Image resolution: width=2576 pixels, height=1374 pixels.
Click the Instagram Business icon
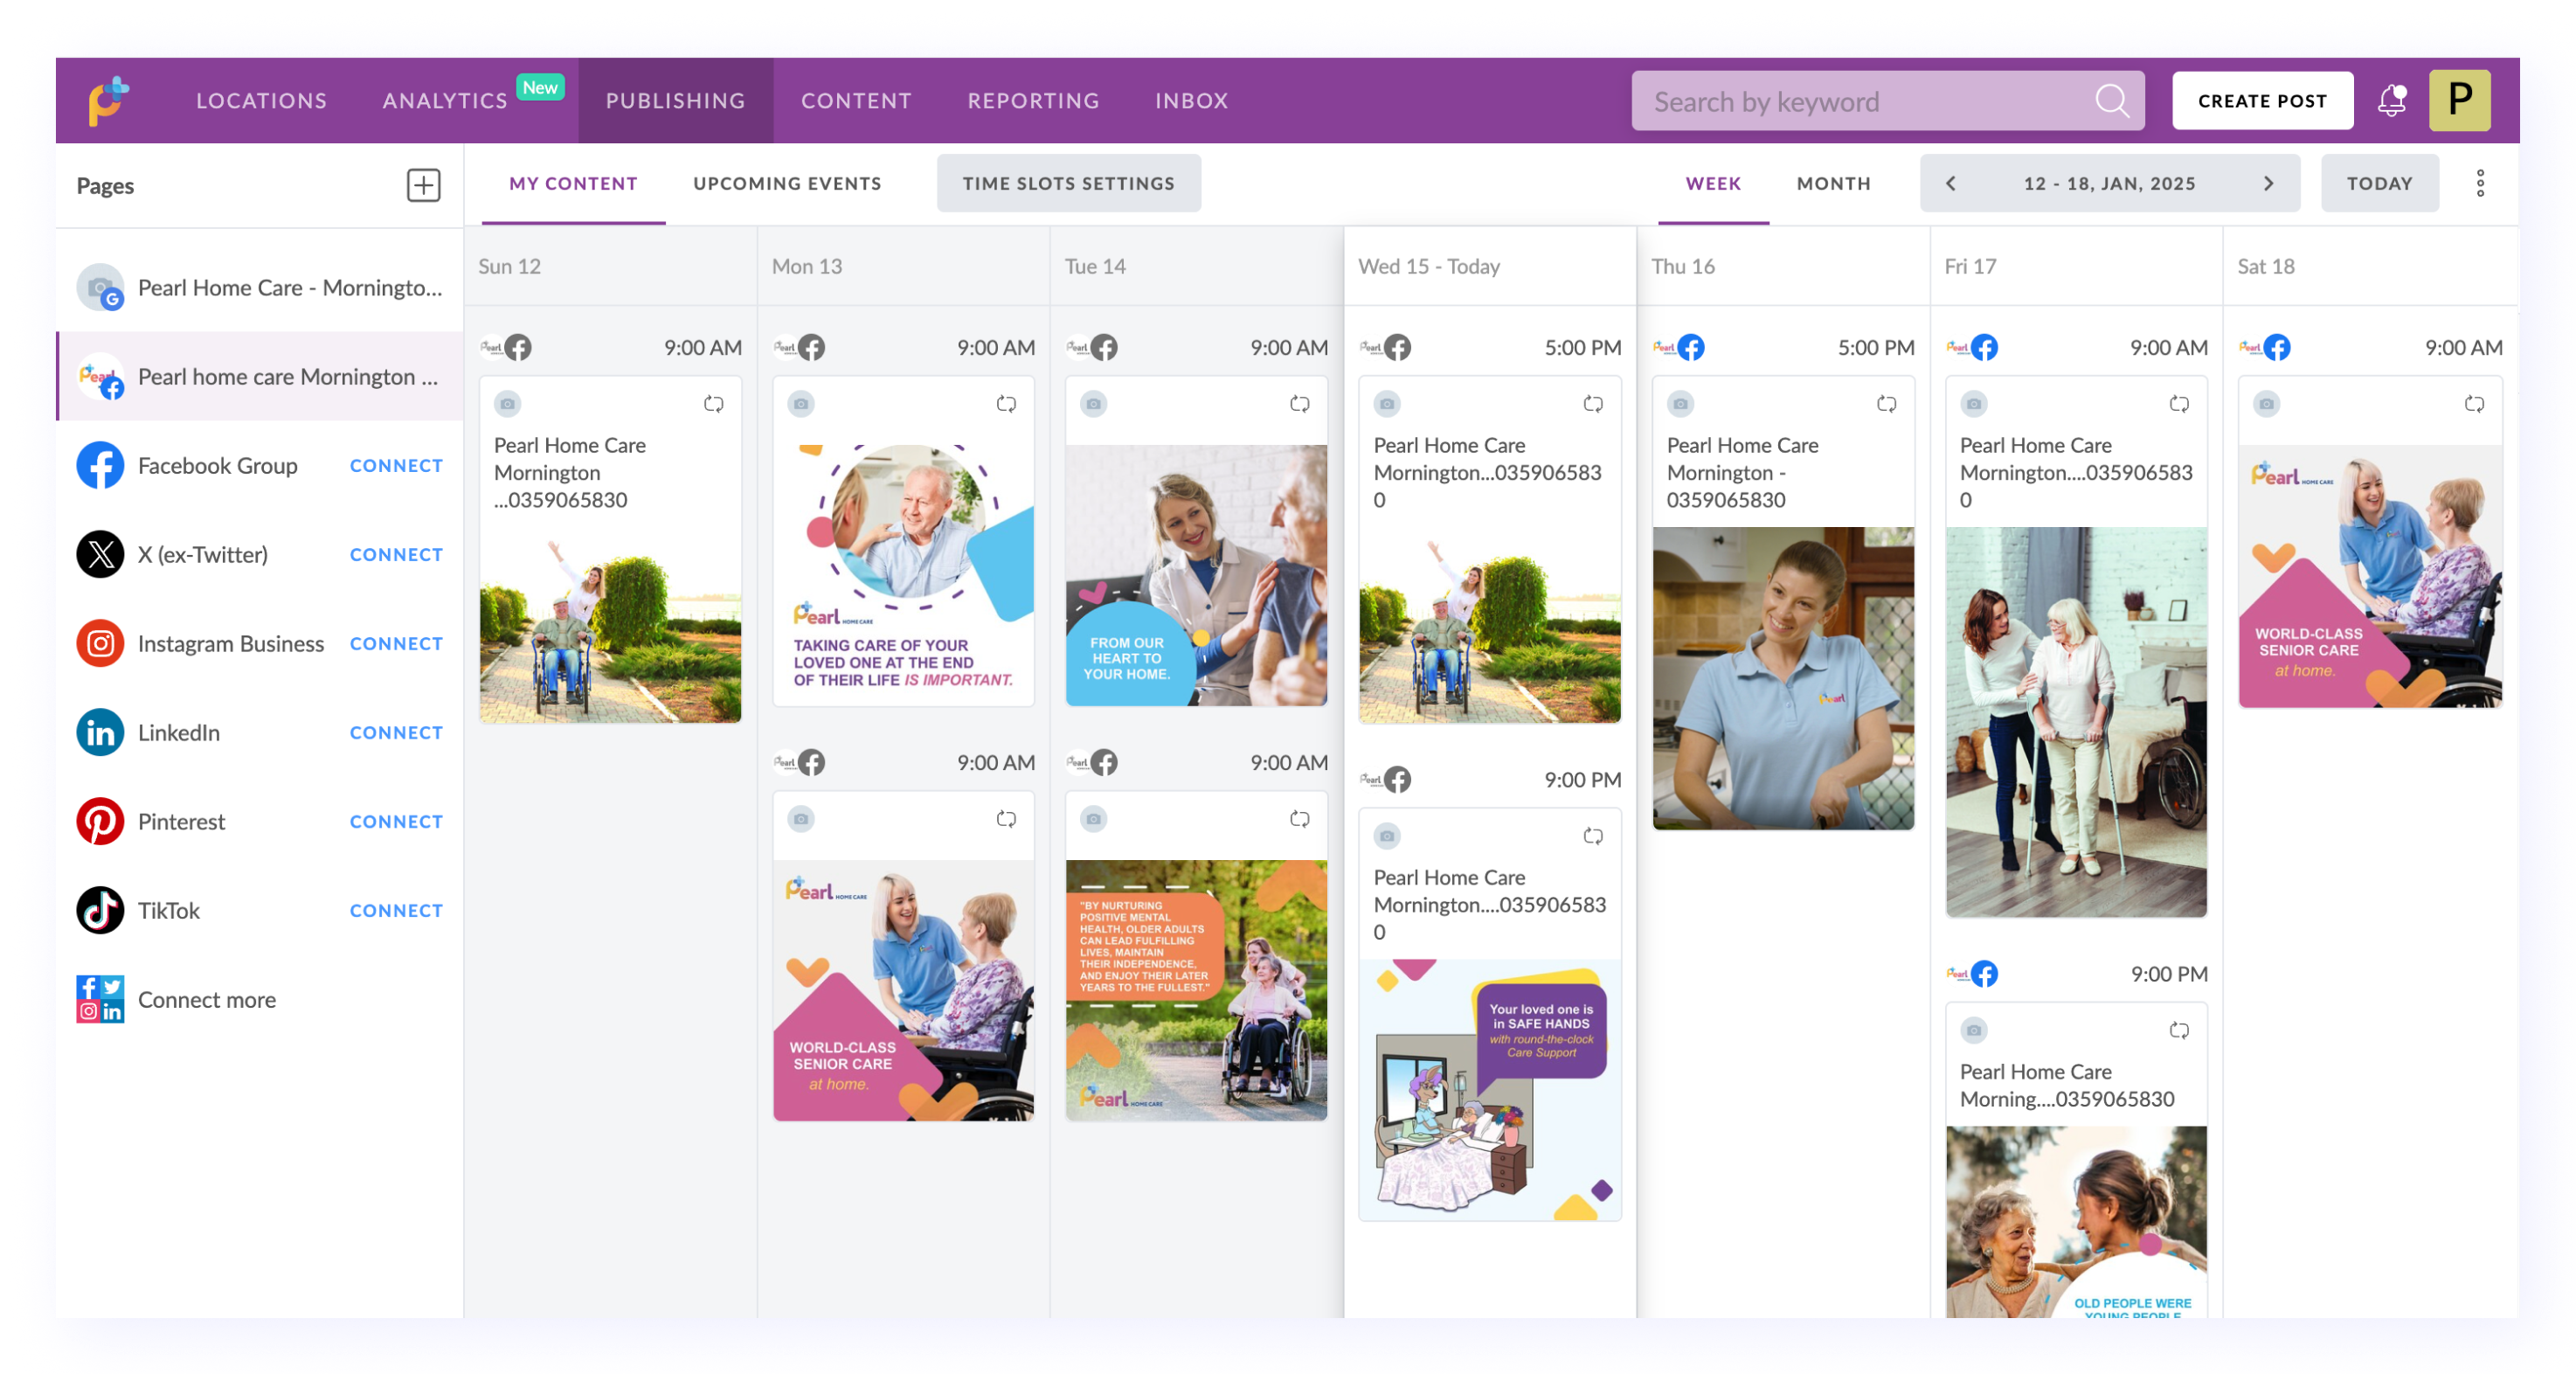click(x=100, y=643)
